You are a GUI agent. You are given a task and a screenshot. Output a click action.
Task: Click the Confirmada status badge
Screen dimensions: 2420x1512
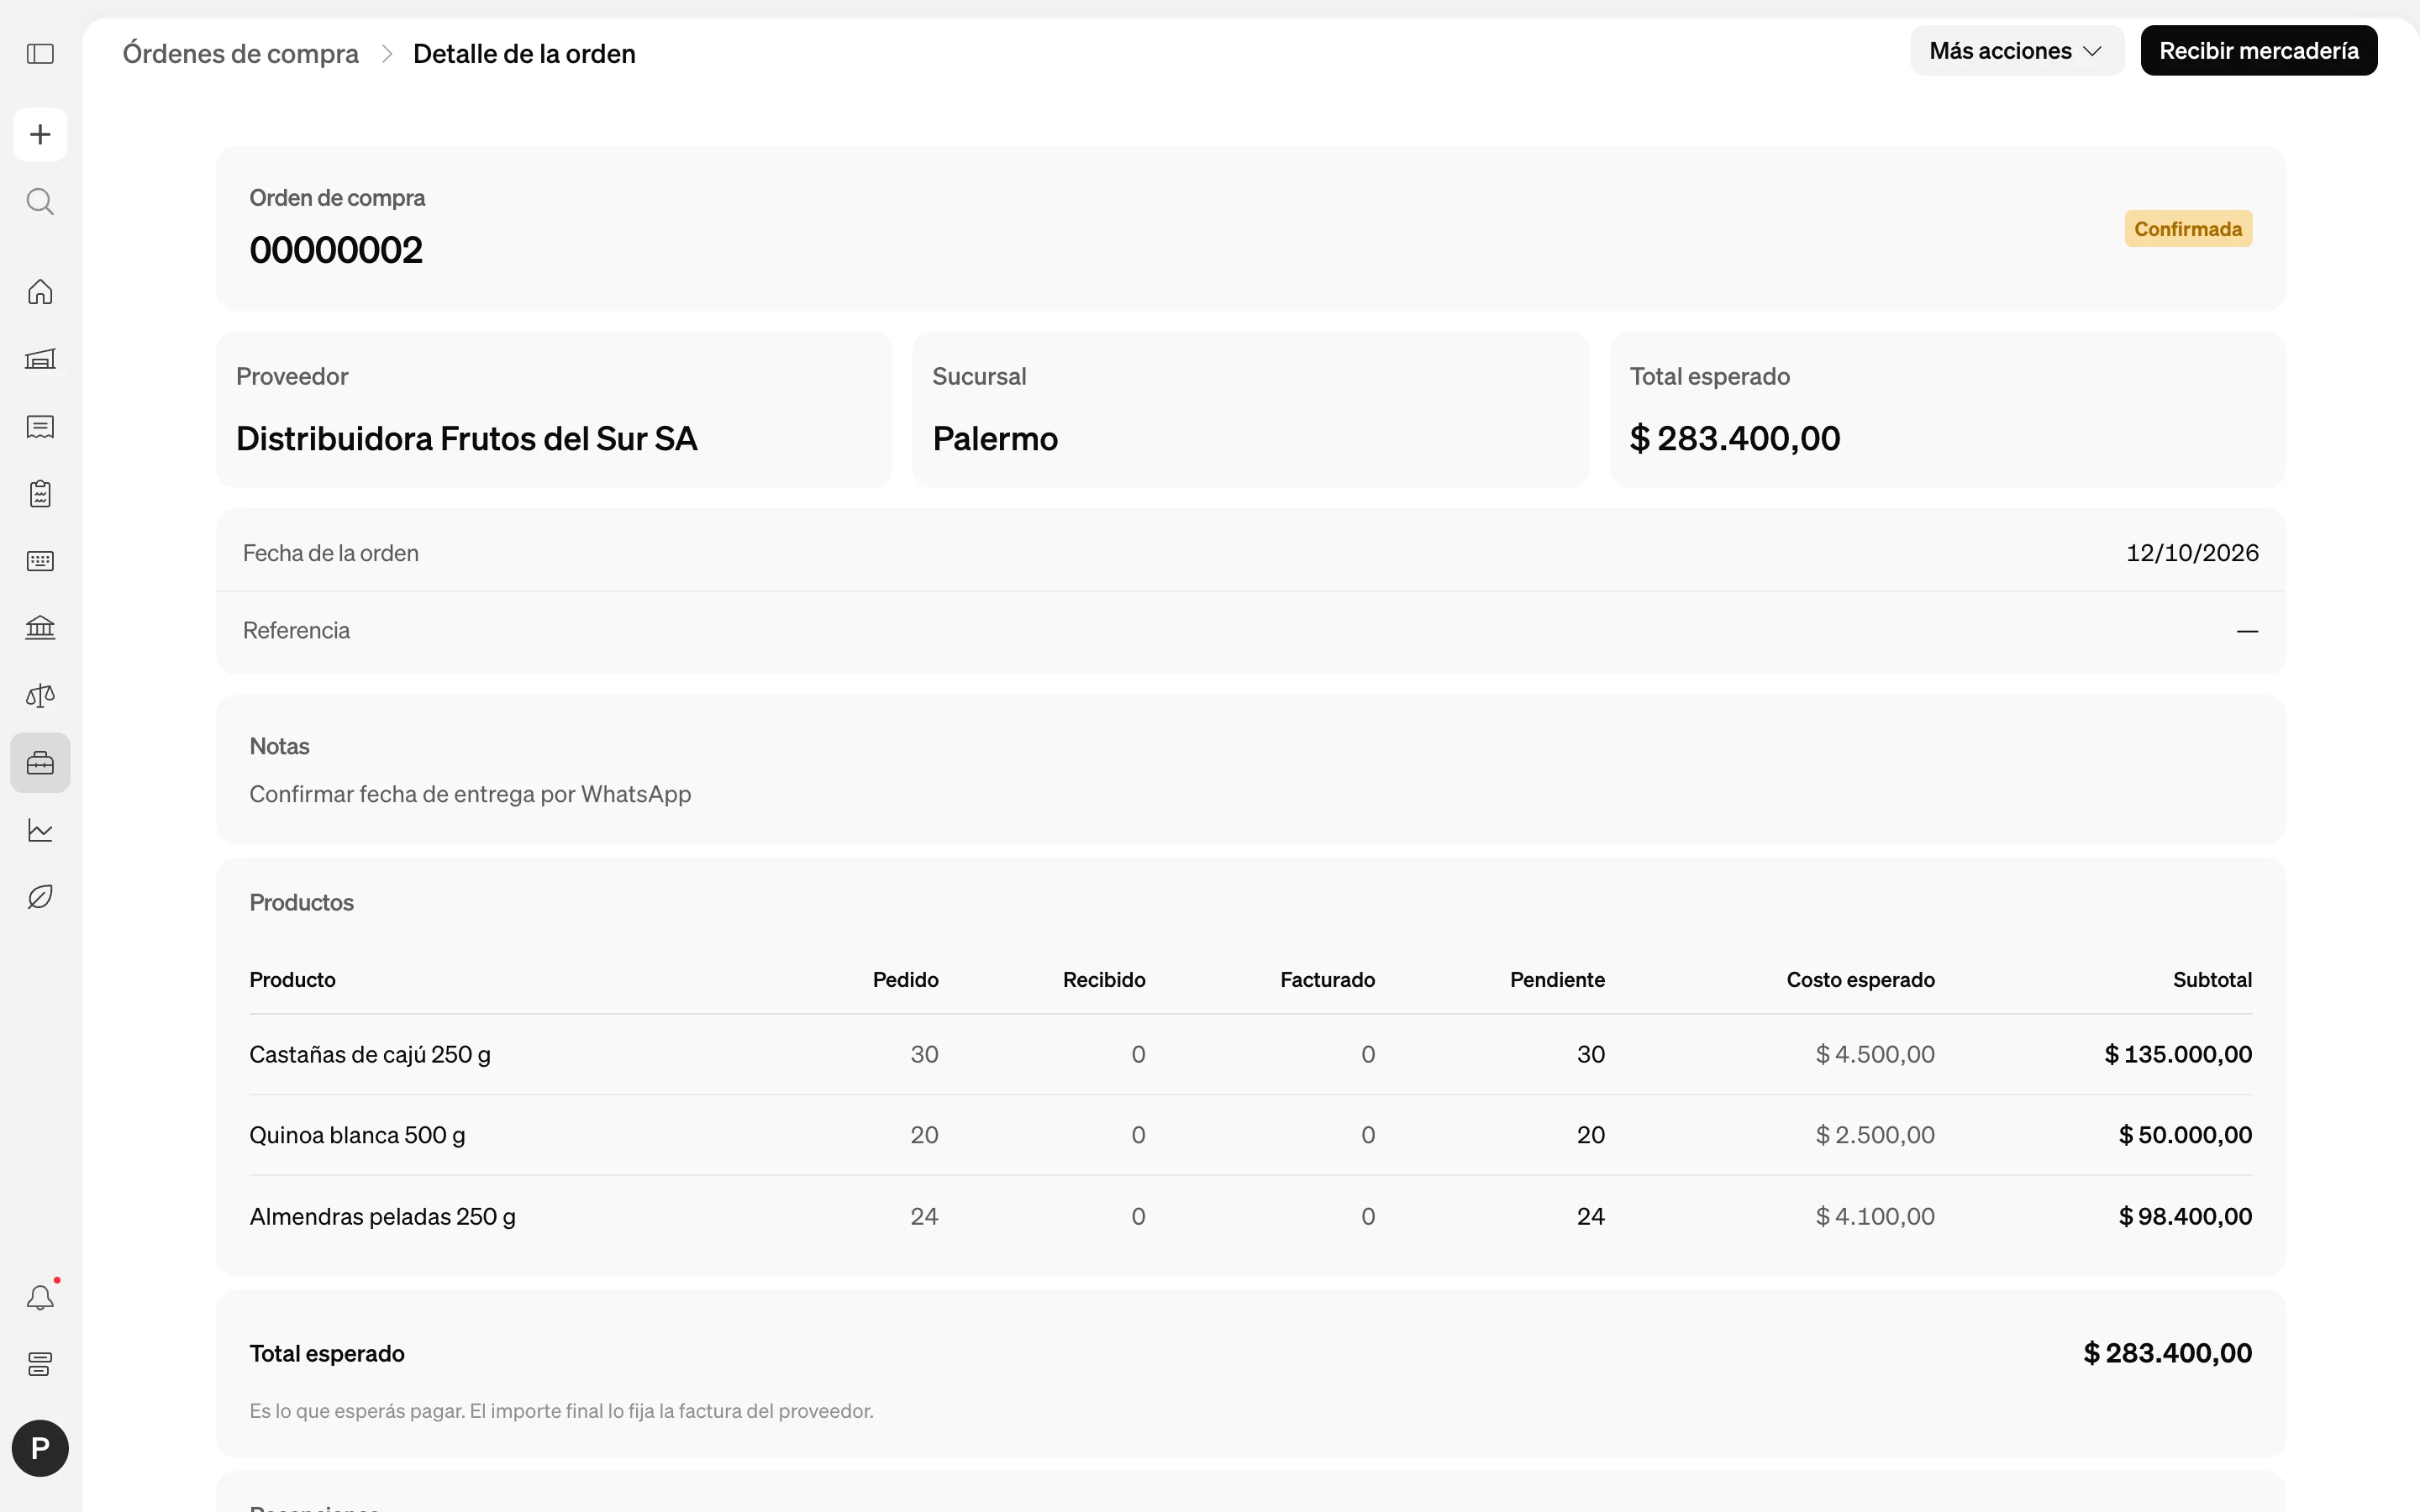coord(2188,229)
